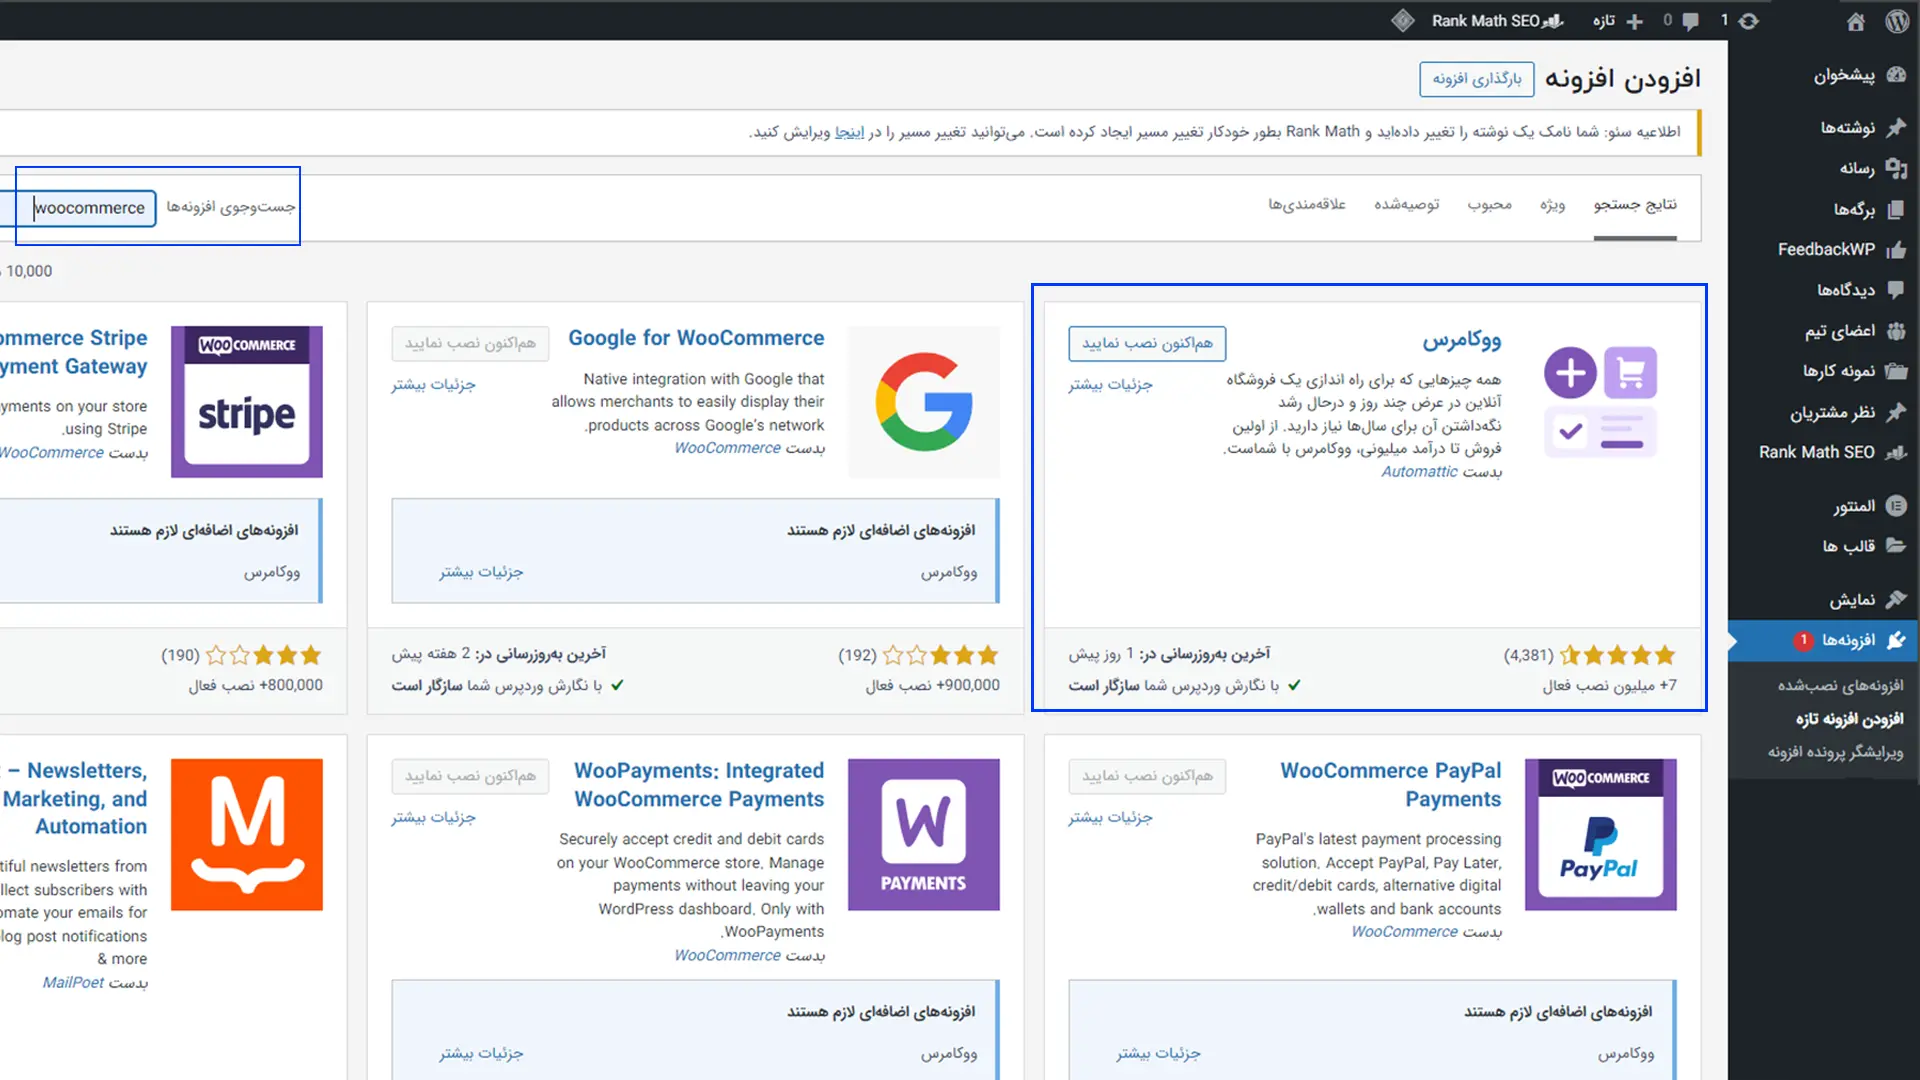Click the plug icon next to افزونه‌ها
Viewport: 1920px width, 1080px height.
(1896, 640)
